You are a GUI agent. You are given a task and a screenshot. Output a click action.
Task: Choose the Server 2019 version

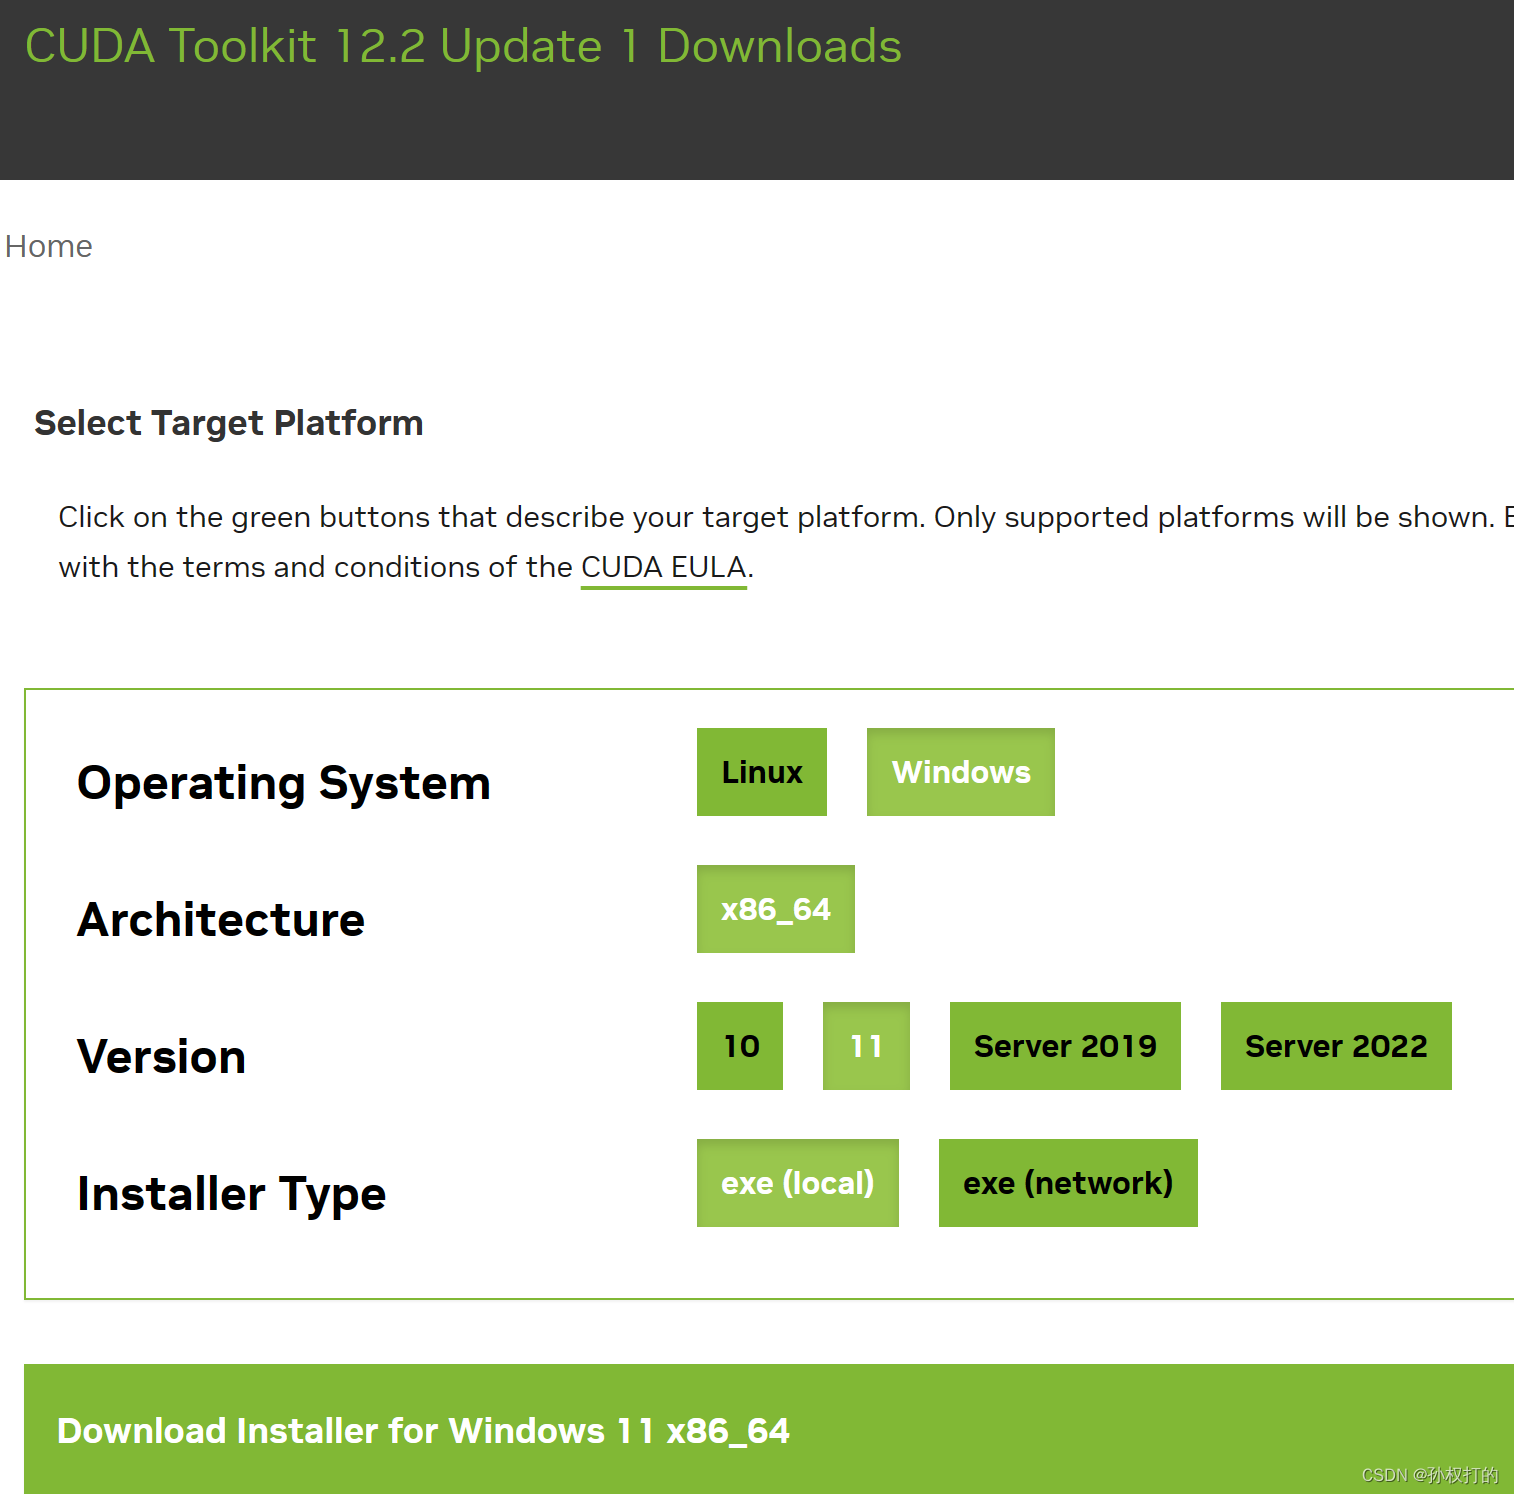(x=1065, y=1046)
